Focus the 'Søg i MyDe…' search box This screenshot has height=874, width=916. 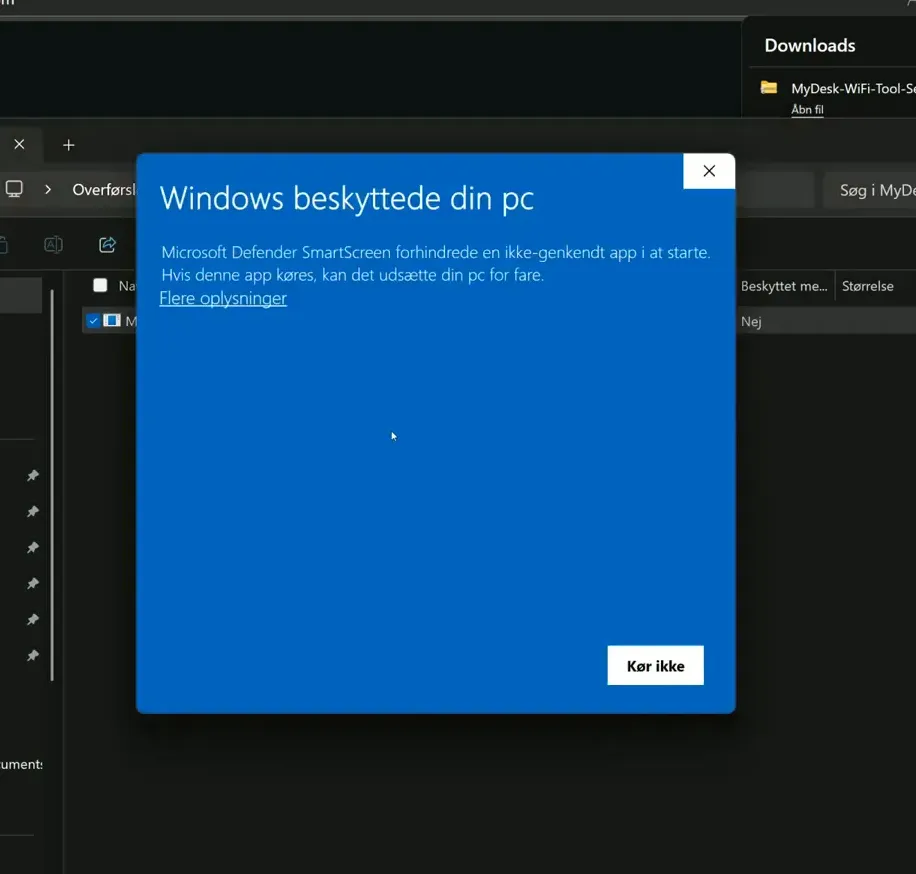870,190
